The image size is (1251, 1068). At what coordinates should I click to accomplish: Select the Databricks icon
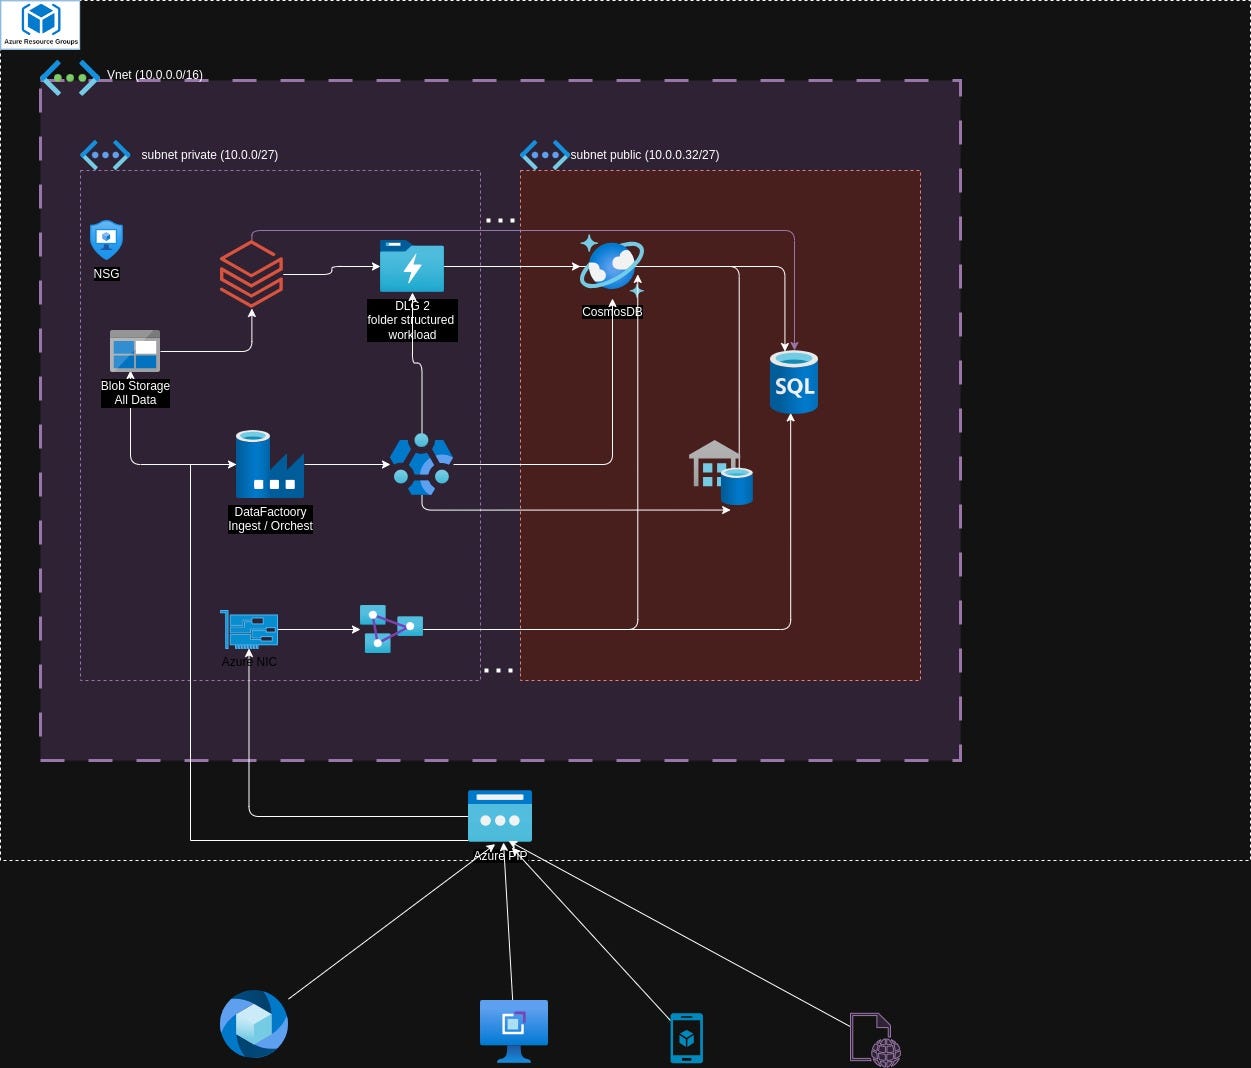[251, 273]
